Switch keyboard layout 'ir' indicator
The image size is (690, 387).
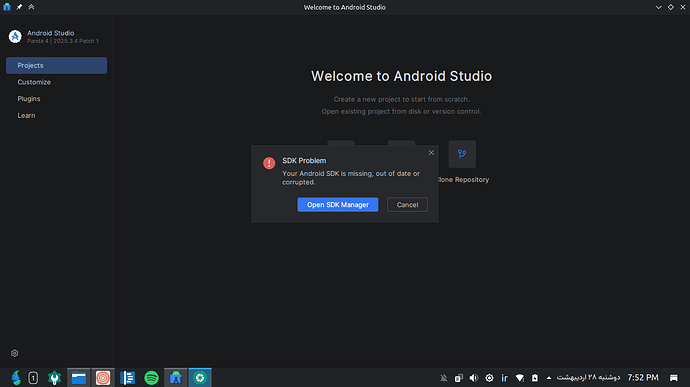(504, 378)
